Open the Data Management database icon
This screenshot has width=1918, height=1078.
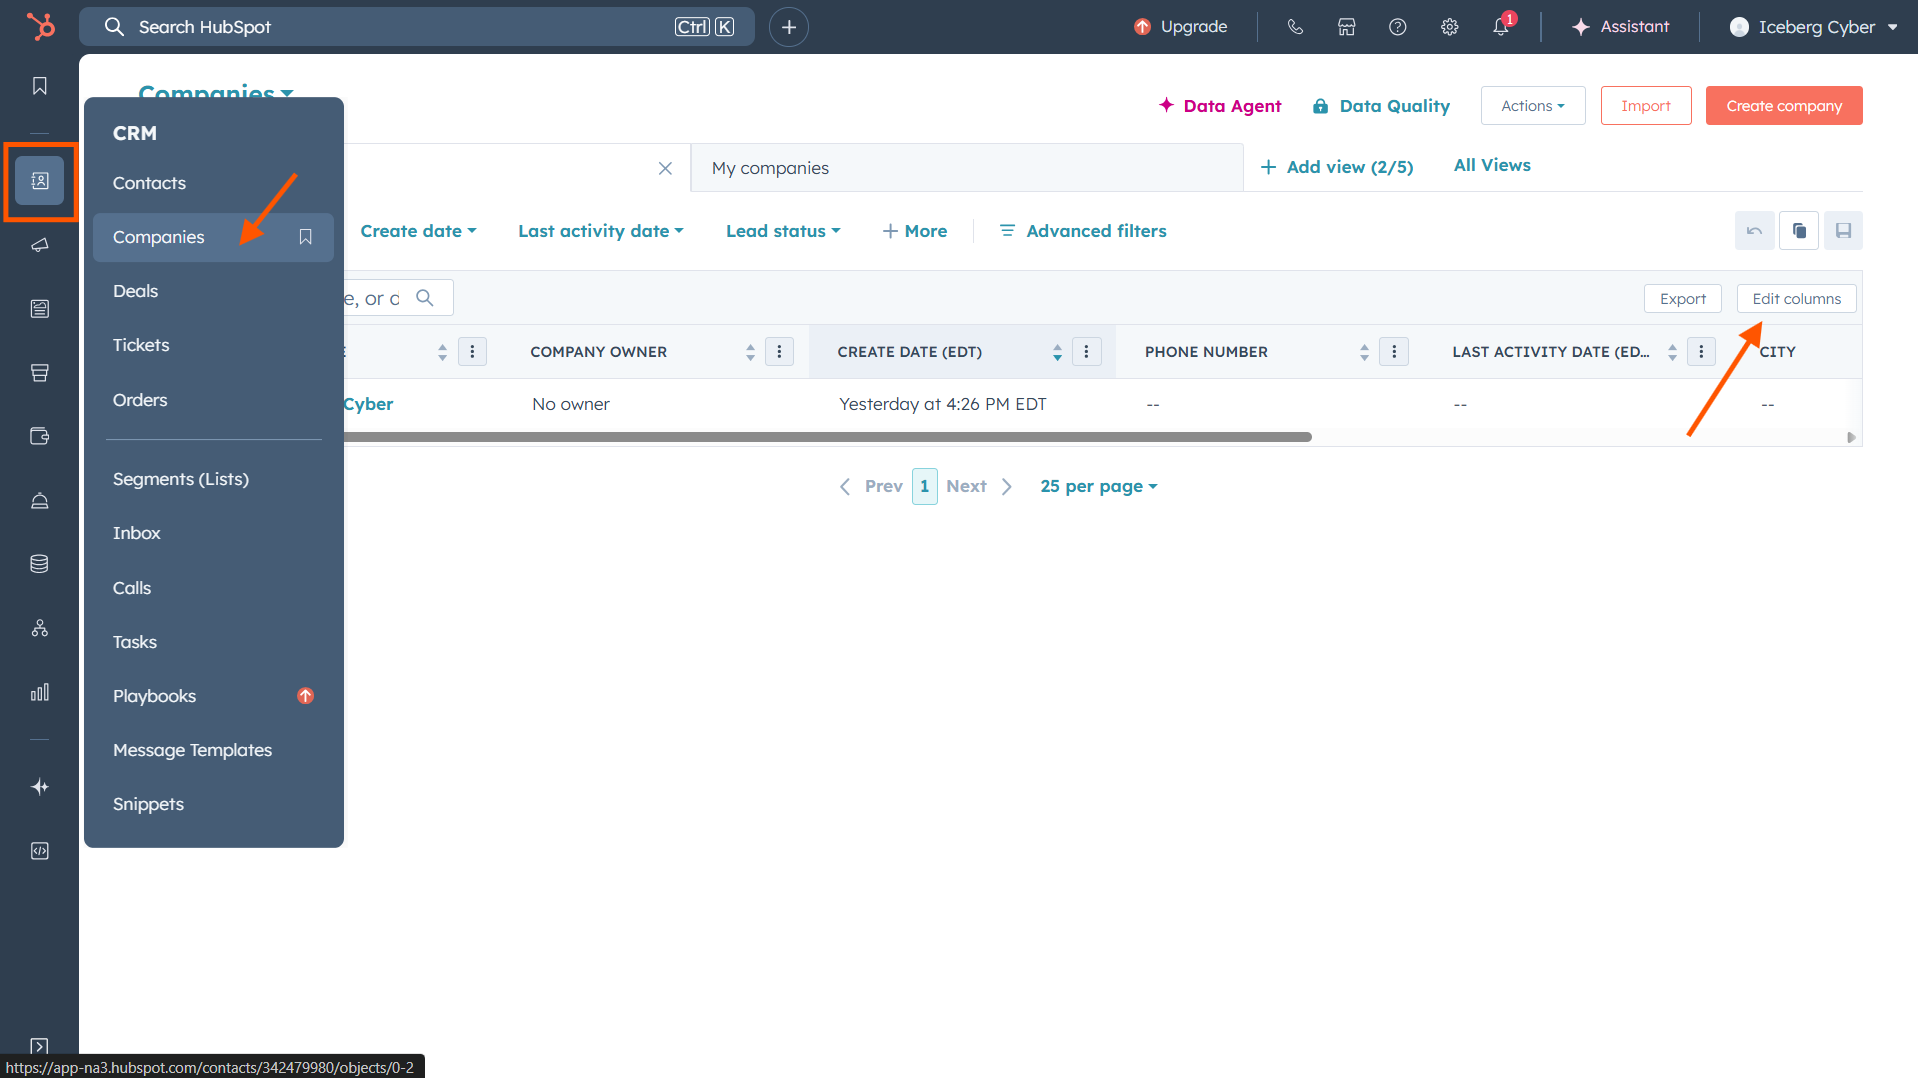click(40, 564)
